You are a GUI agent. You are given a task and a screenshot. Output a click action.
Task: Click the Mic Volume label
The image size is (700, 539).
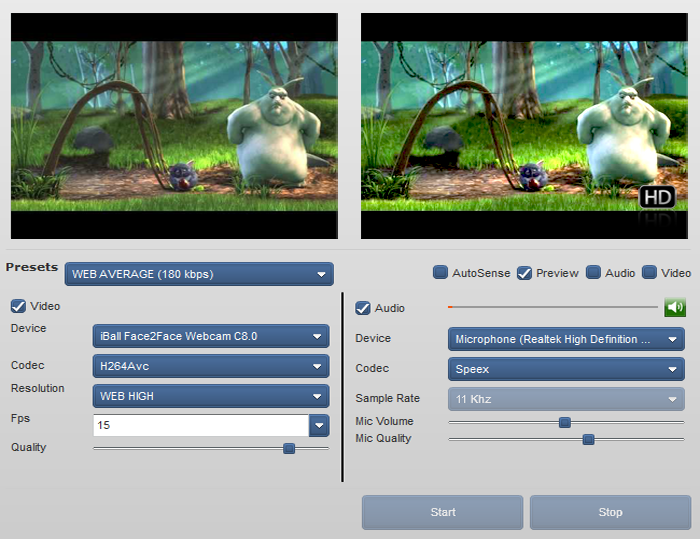tap(384, 421)
